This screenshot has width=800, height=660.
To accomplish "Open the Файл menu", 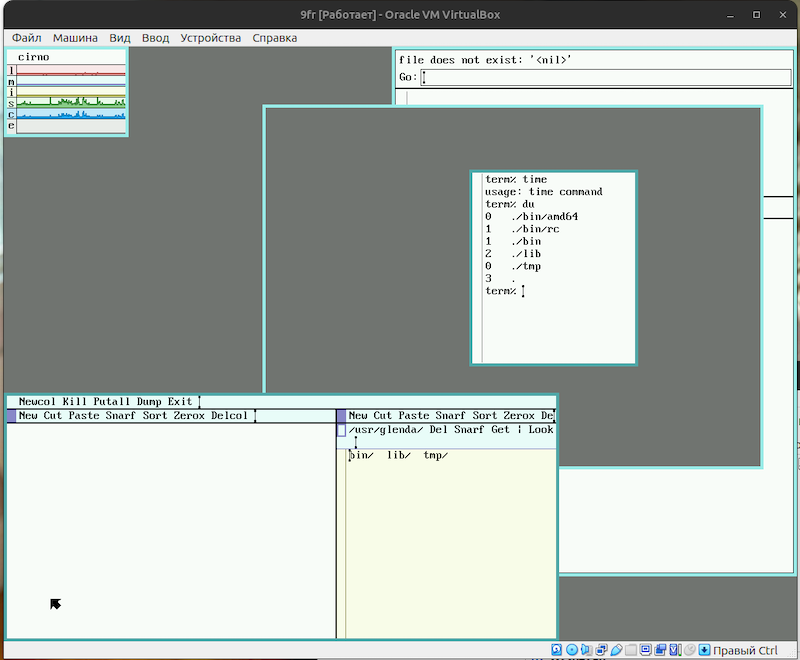I will pyautogui.click(x=27, y=38).
